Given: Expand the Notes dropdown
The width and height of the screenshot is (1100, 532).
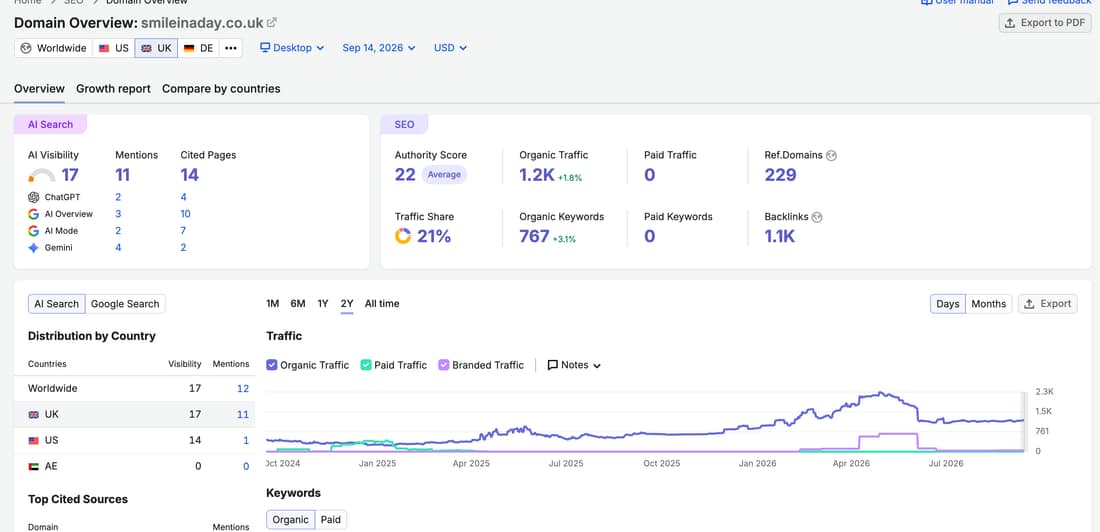Looking at the screenshot, I should [x=574, y=365].
